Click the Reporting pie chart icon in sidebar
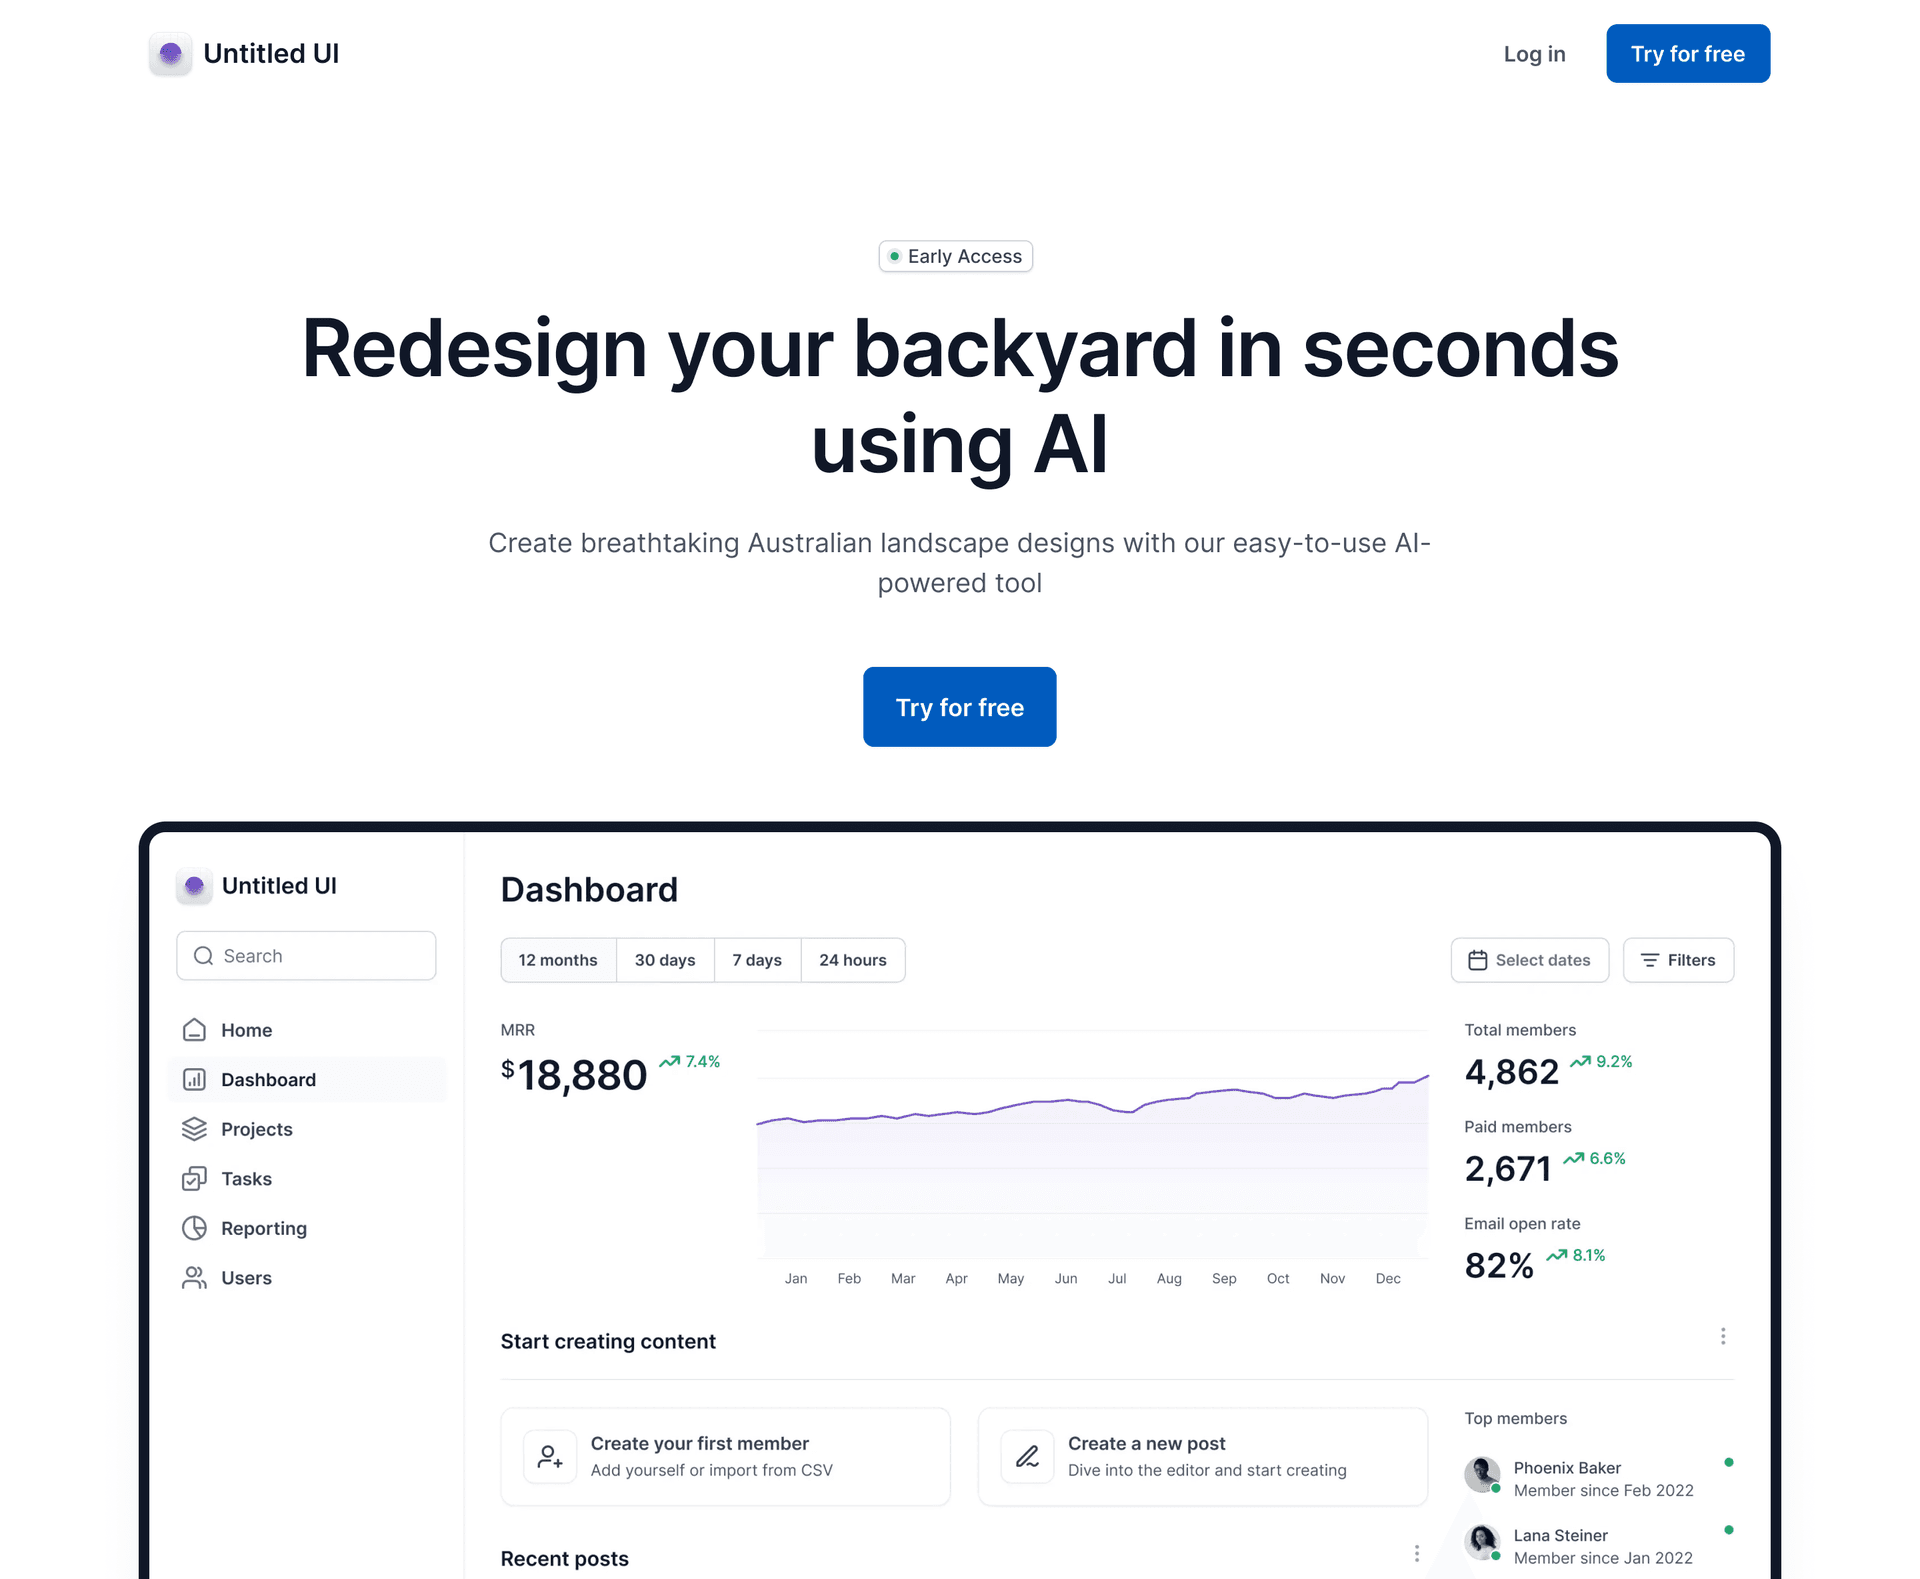Screen dimensions: 1920x1579 194,1228
